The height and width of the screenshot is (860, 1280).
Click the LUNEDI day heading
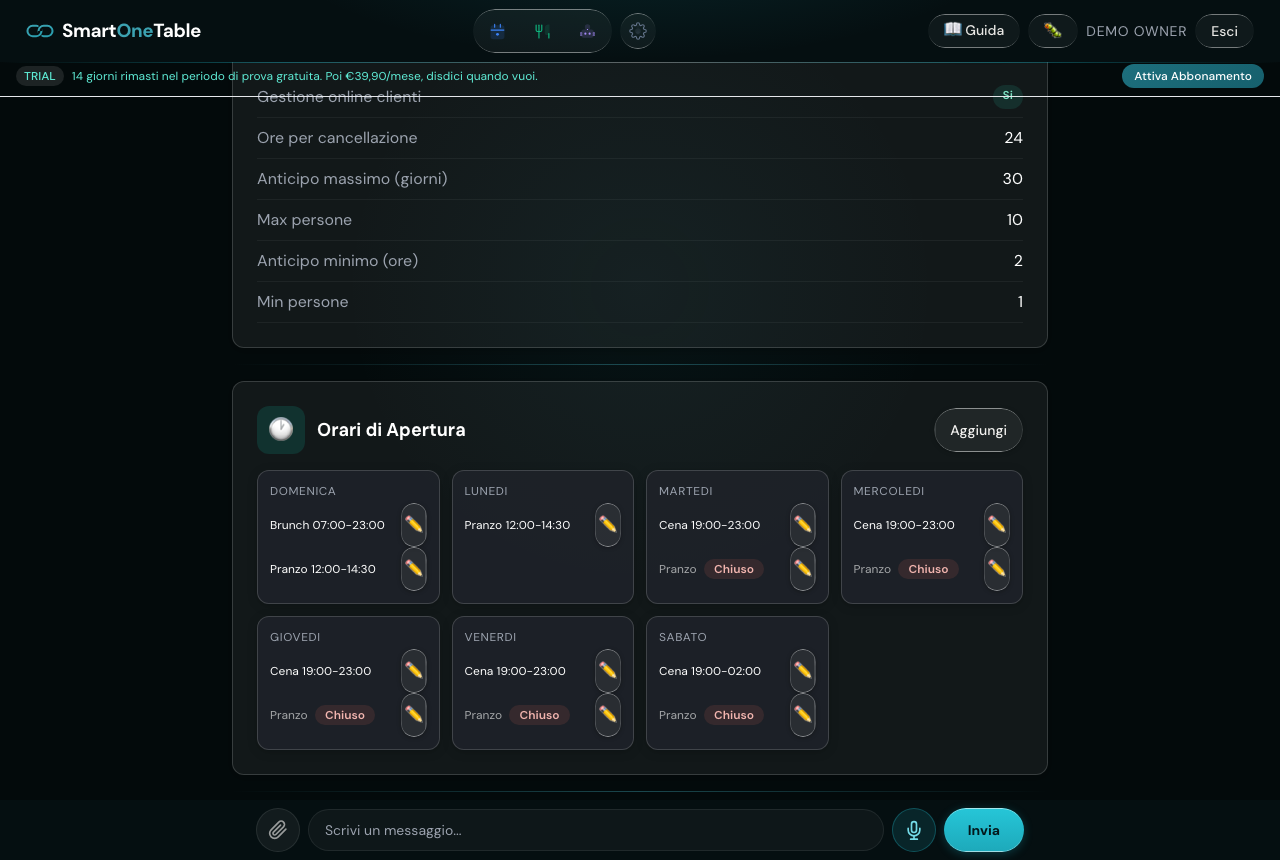[486, 491]
